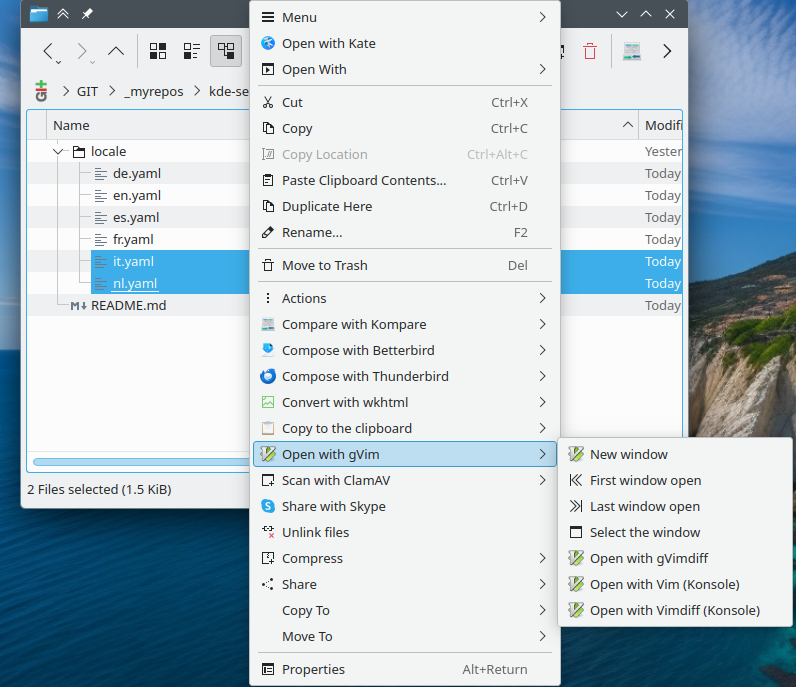Click the Kompare toolbar icon
796x687 pixels.
coord(632,51)
